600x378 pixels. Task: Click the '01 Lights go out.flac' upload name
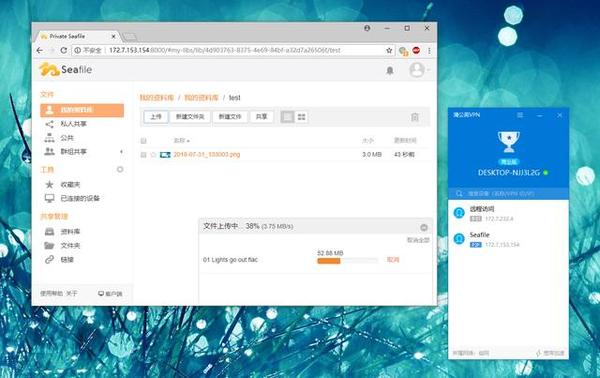(x=230, y=260)
